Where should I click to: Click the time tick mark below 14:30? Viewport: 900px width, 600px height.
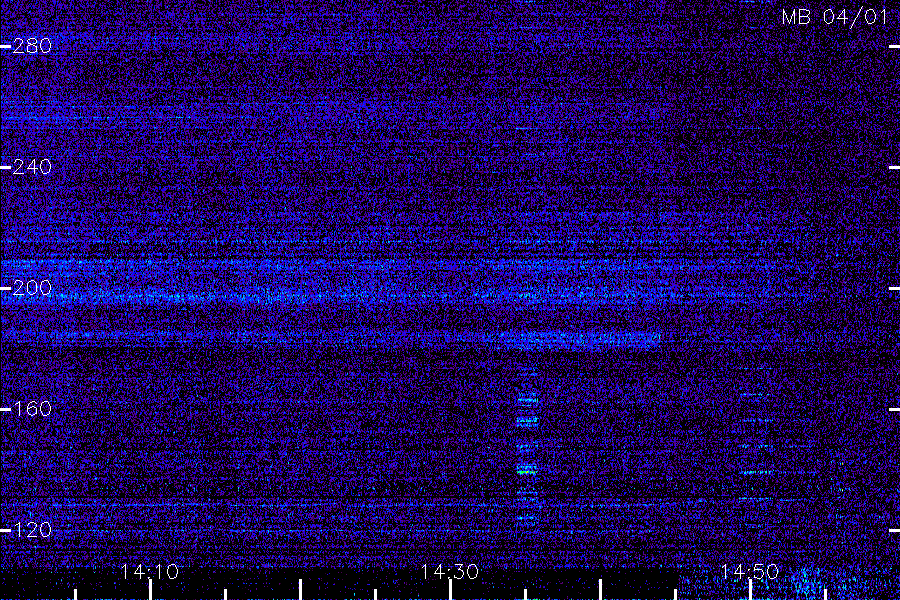[x=450, y=590]
